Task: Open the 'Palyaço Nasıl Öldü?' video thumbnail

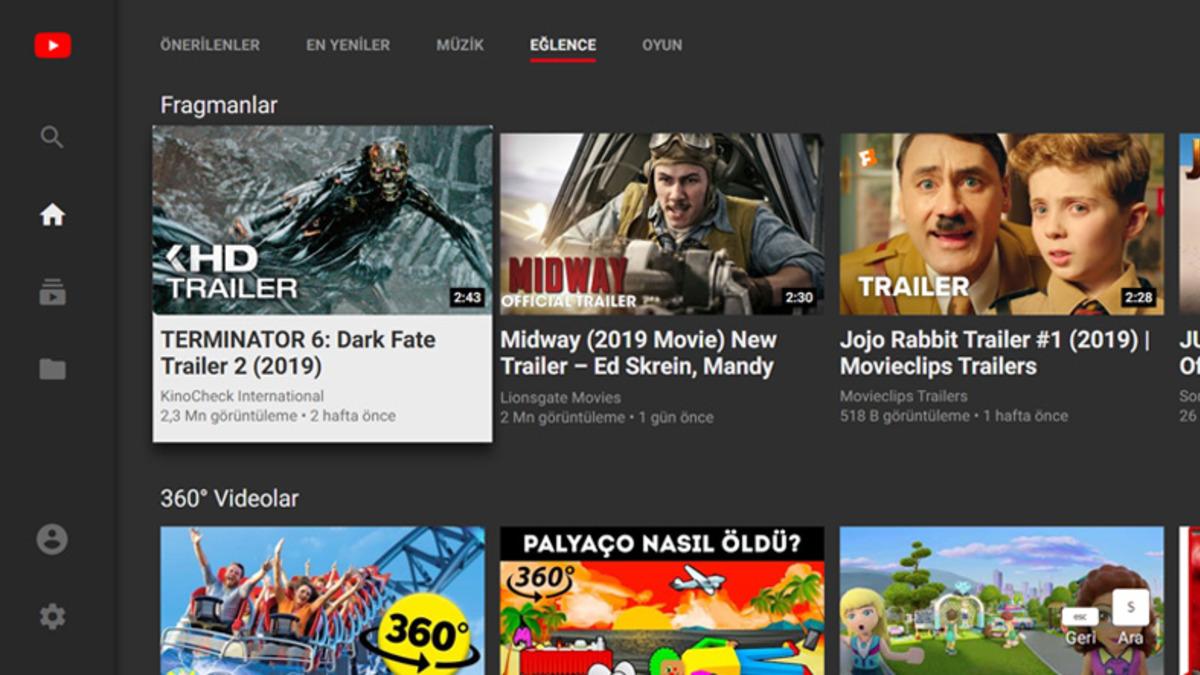Action: pos(662,600)
